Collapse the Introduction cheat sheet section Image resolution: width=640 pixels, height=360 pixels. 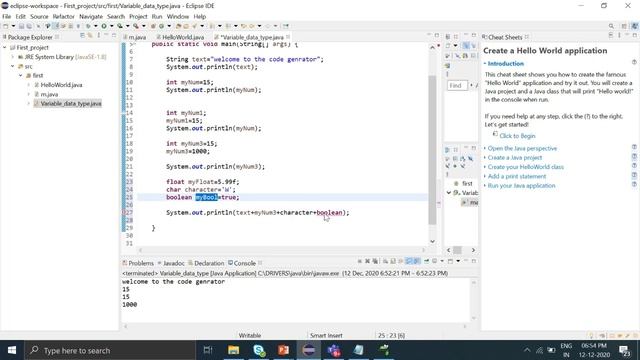point(485,64)
